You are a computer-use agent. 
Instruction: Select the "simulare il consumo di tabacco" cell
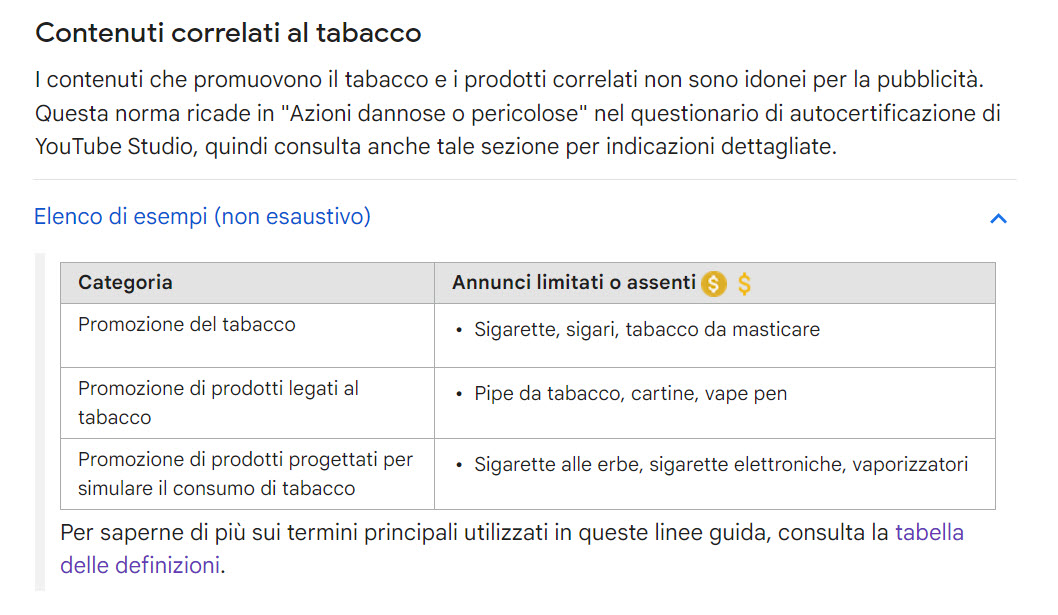click(248, 474)
